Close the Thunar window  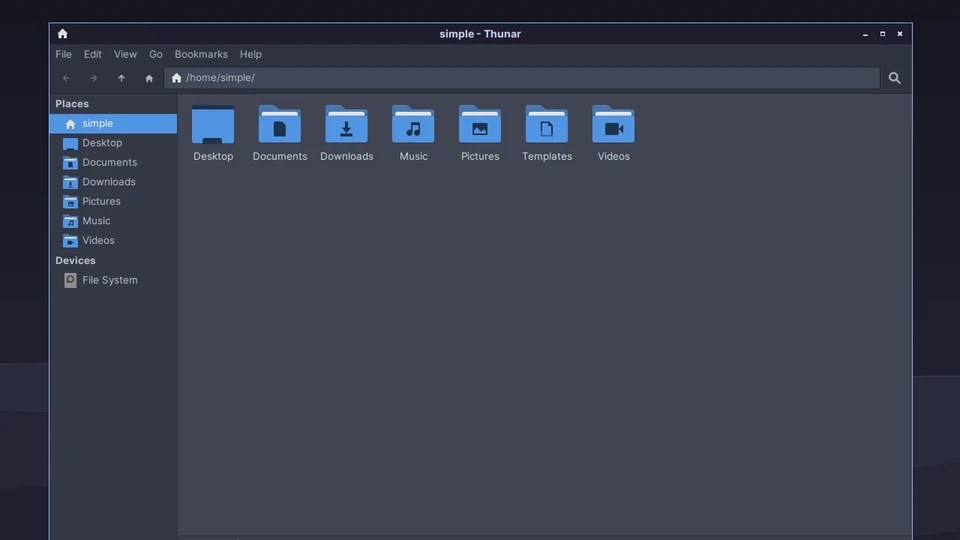click(899, 34)
